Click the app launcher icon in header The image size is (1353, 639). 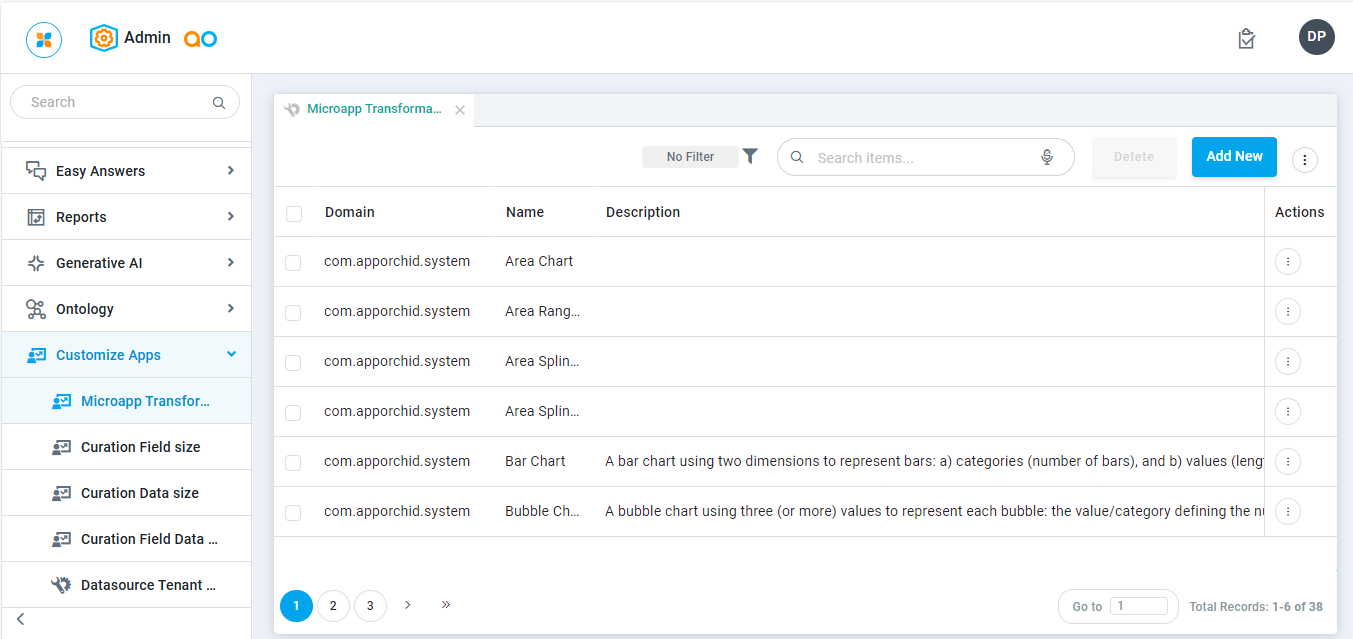click(44, 40)
